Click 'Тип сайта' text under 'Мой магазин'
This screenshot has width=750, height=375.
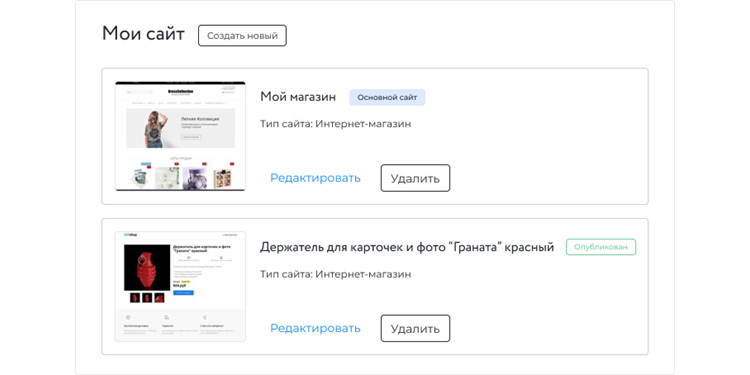coord(335,124)
